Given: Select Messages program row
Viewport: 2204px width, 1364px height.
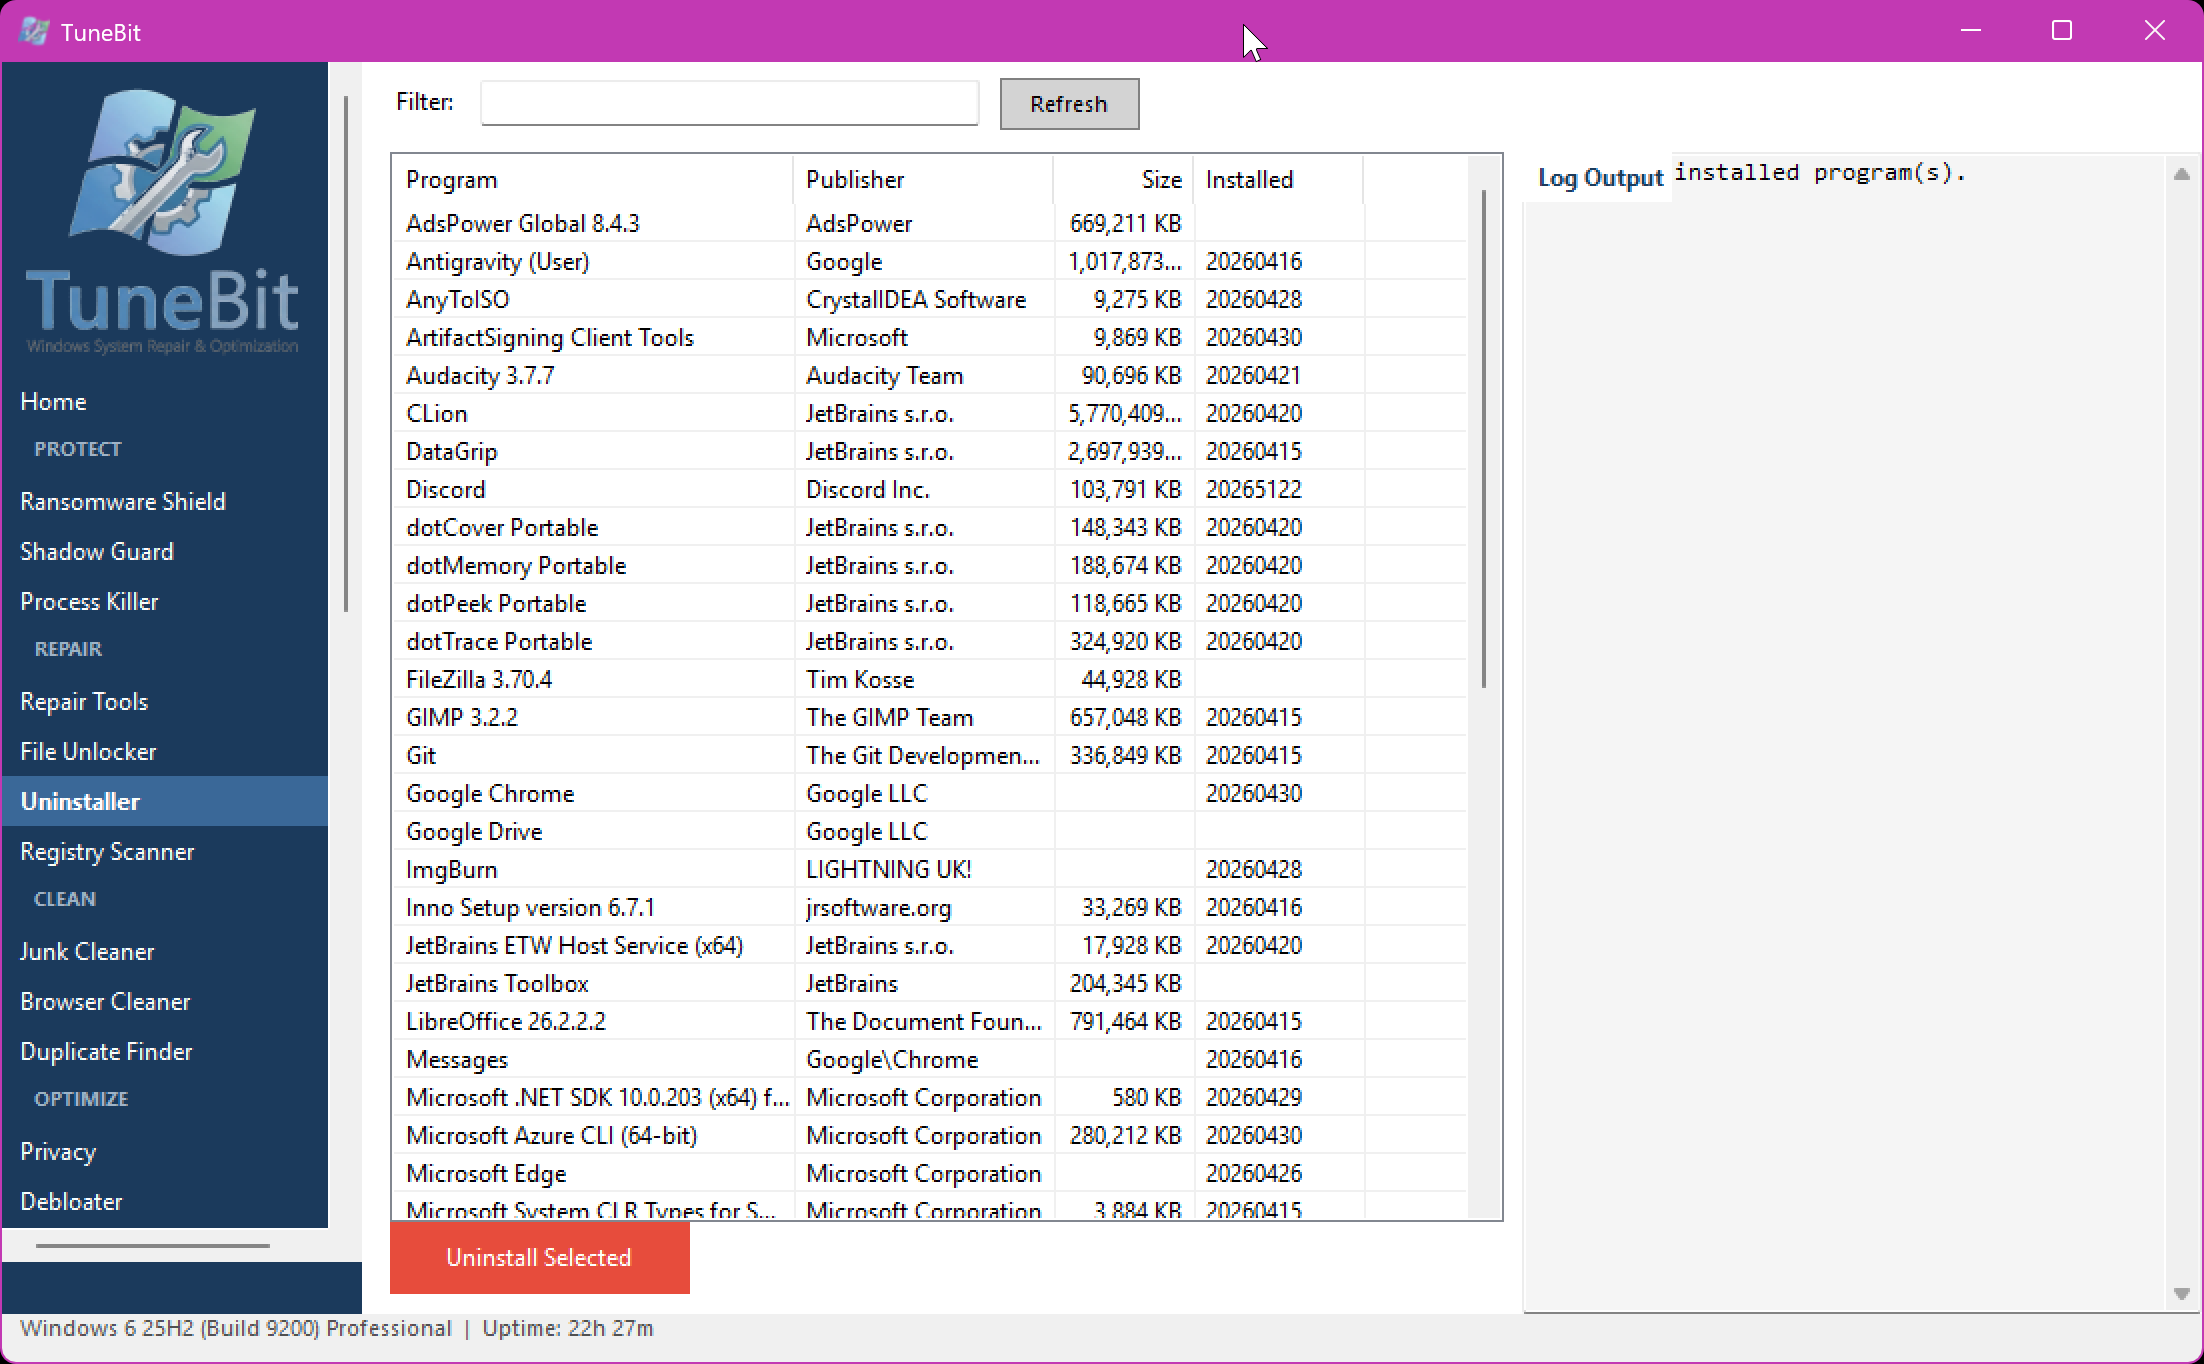Looking at the screenshot, I should click(930, 1059).
